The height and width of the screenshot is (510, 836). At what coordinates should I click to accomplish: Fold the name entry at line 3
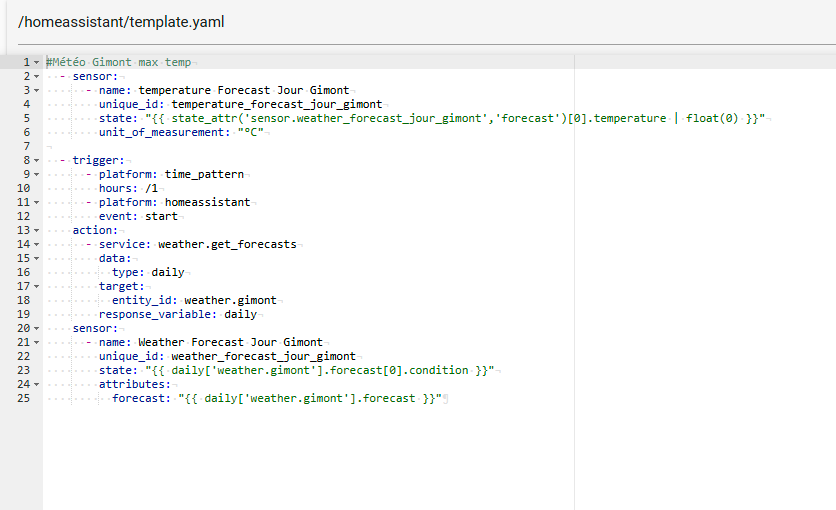click(x=36, y=91)
